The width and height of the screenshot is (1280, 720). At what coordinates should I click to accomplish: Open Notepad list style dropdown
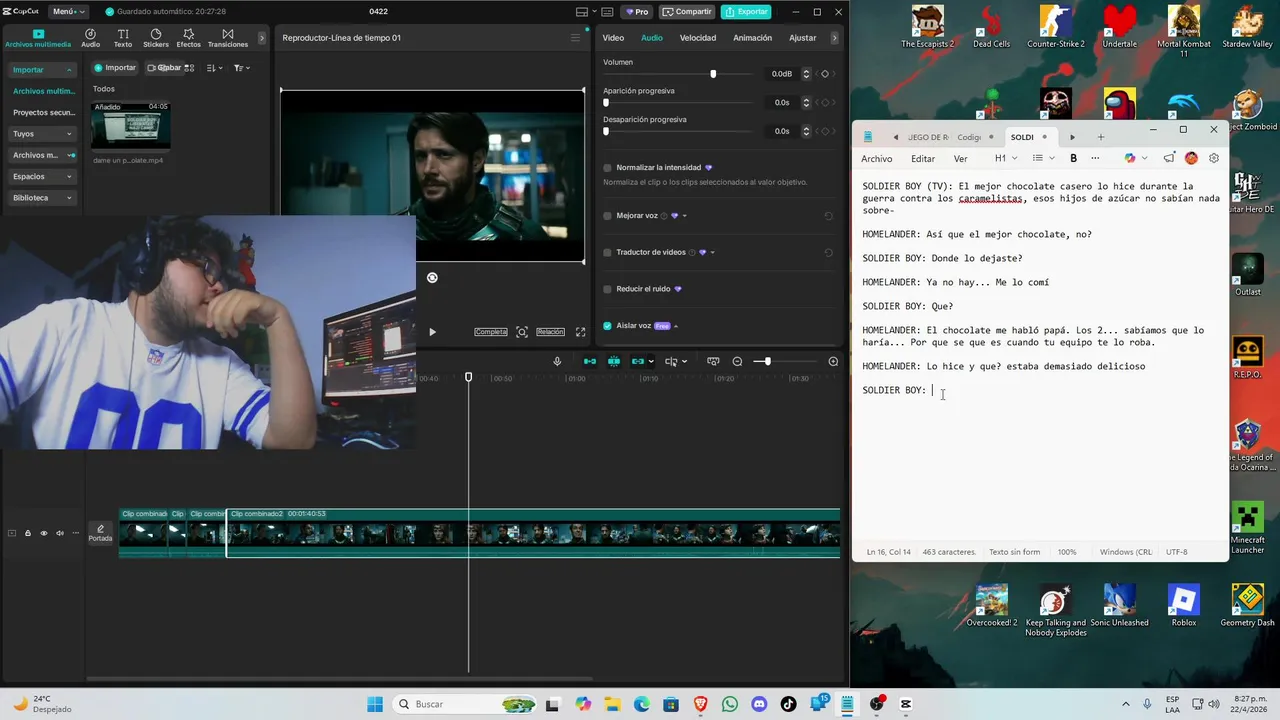click(1043, 158)
